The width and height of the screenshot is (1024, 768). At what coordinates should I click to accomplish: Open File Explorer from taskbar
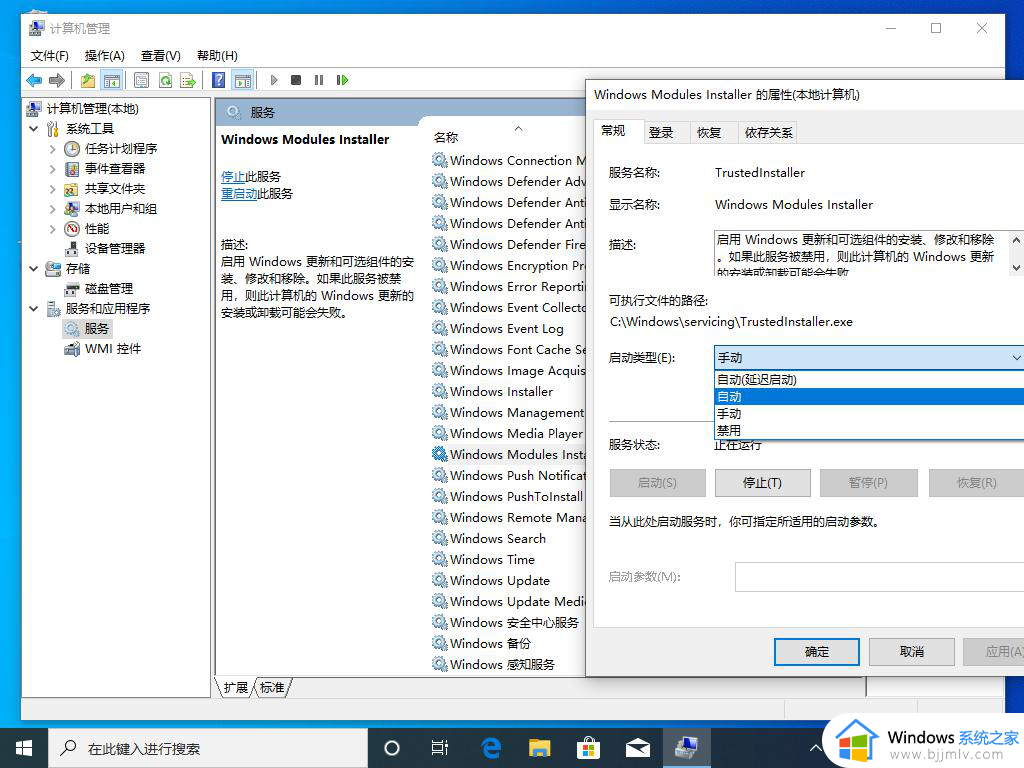pyautogui.click(x=539, y=748)
